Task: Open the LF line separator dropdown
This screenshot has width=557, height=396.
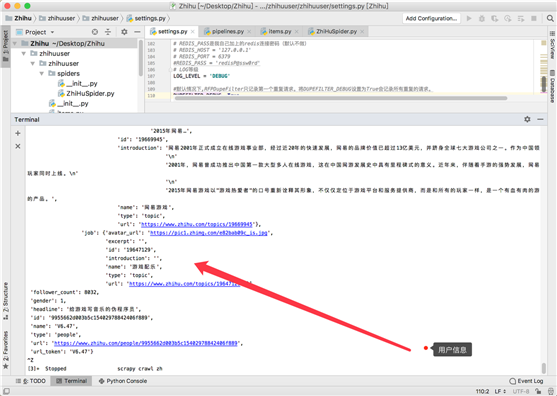Action: (500, 391)
